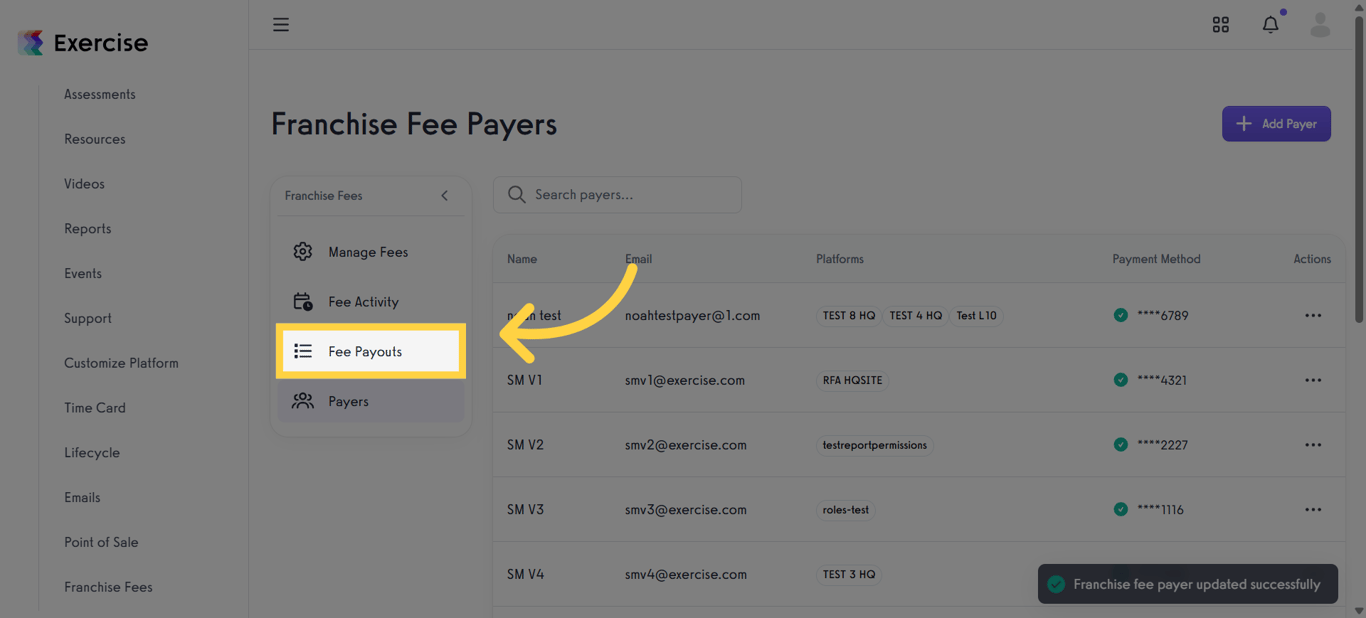The width and height of the screenshot is (1366, 618).
Task: Click the notification bell icon
Action: [x=1270, y=24]
